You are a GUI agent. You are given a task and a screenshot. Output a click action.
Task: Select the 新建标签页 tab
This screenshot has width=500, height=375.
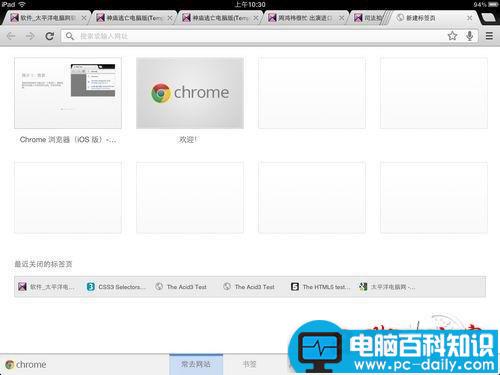433,18
